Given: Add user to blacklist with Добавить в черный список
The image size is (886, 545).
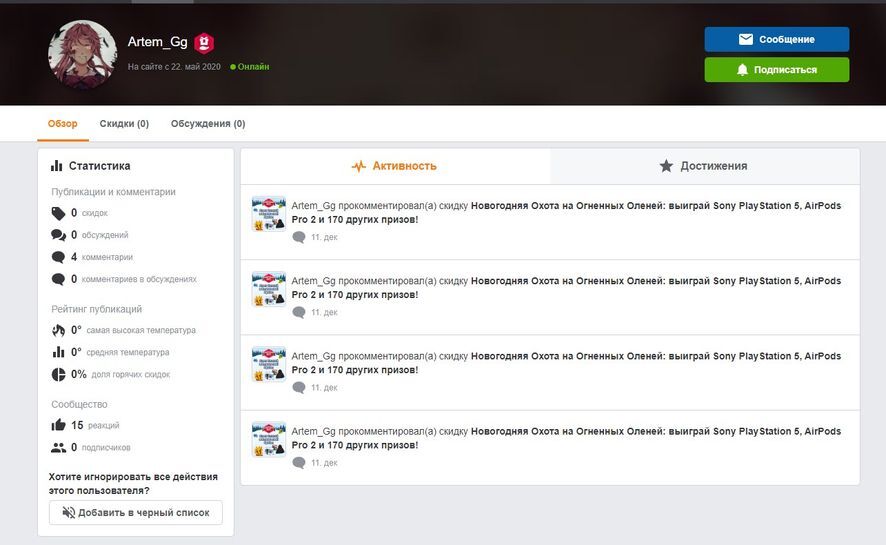Looking at the screenshot, I should pos(136,512).
